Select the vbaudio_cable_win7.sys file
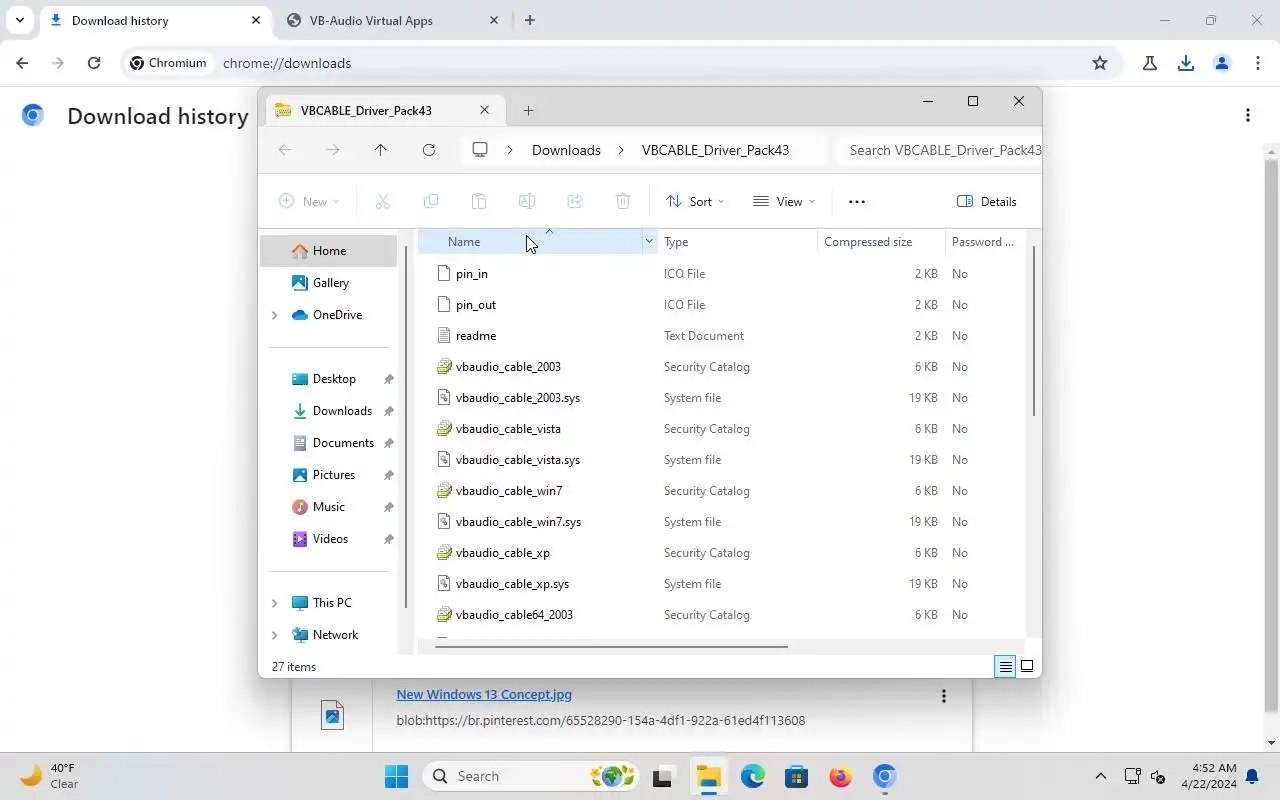Image resolution: width=1280 pixels, height=800 pixels. point(518,522)
